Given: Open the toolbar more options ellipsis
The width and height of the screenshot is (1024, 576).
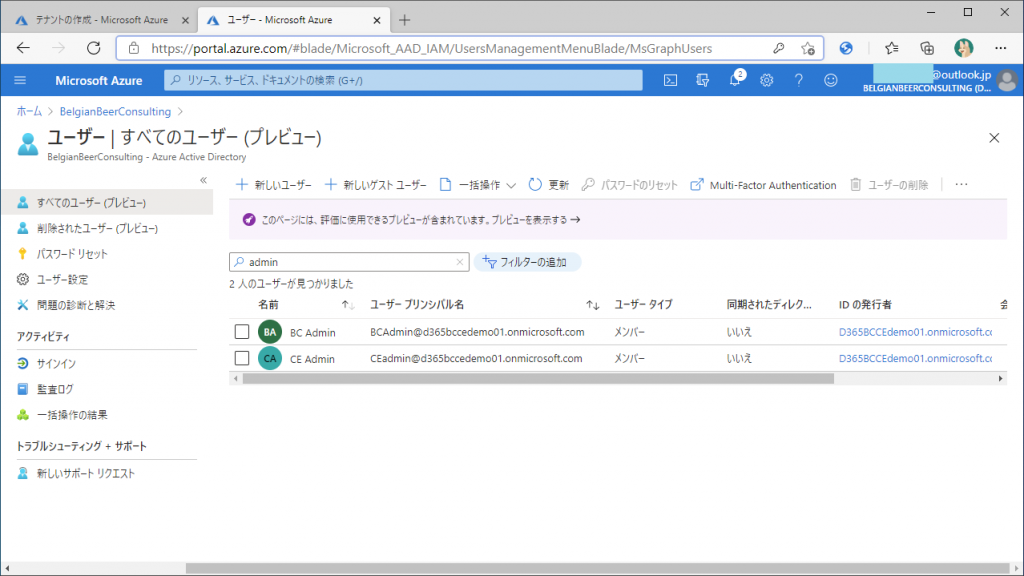Looking at the screenshot, I should pyautogui.click(x=961, y=185).
